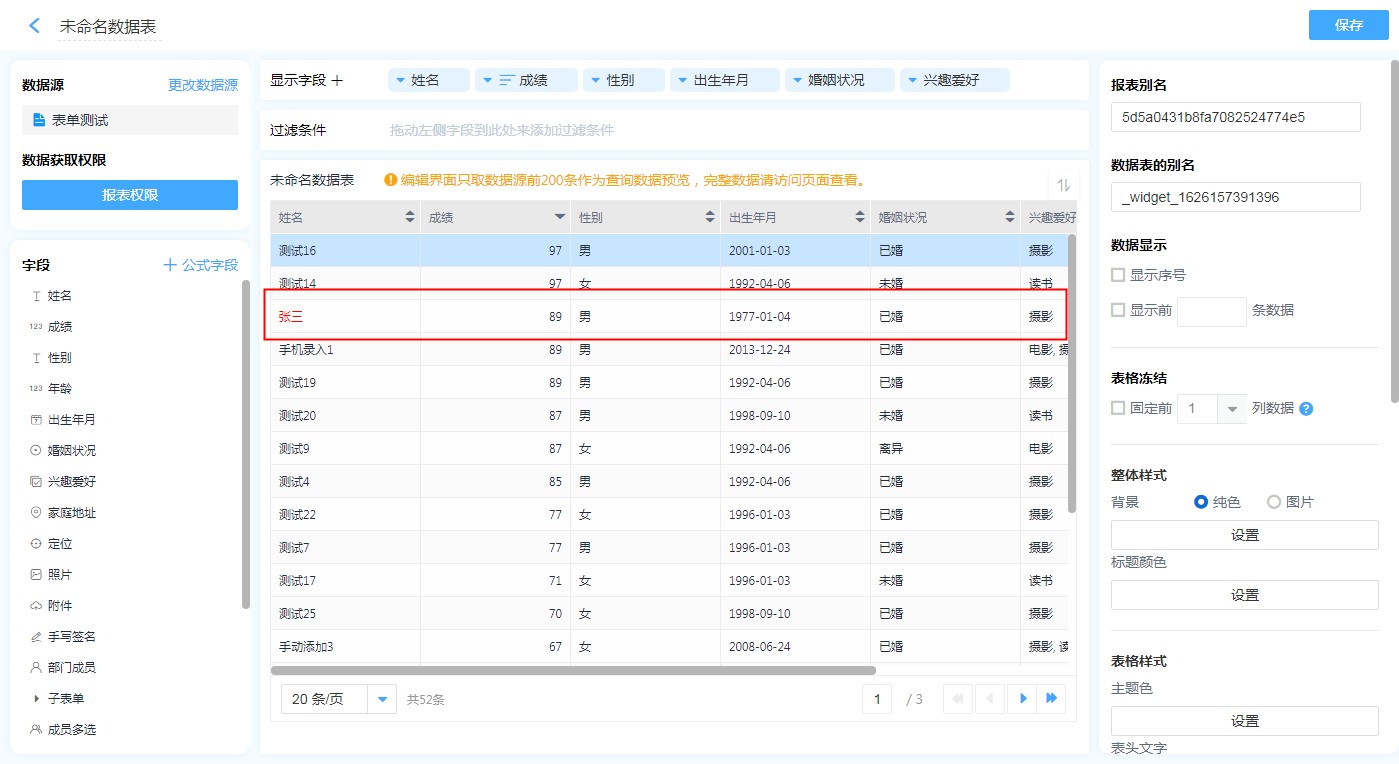Enable the 显示序号 checkbox
Screen dimensions: 1399x764
1118,275
